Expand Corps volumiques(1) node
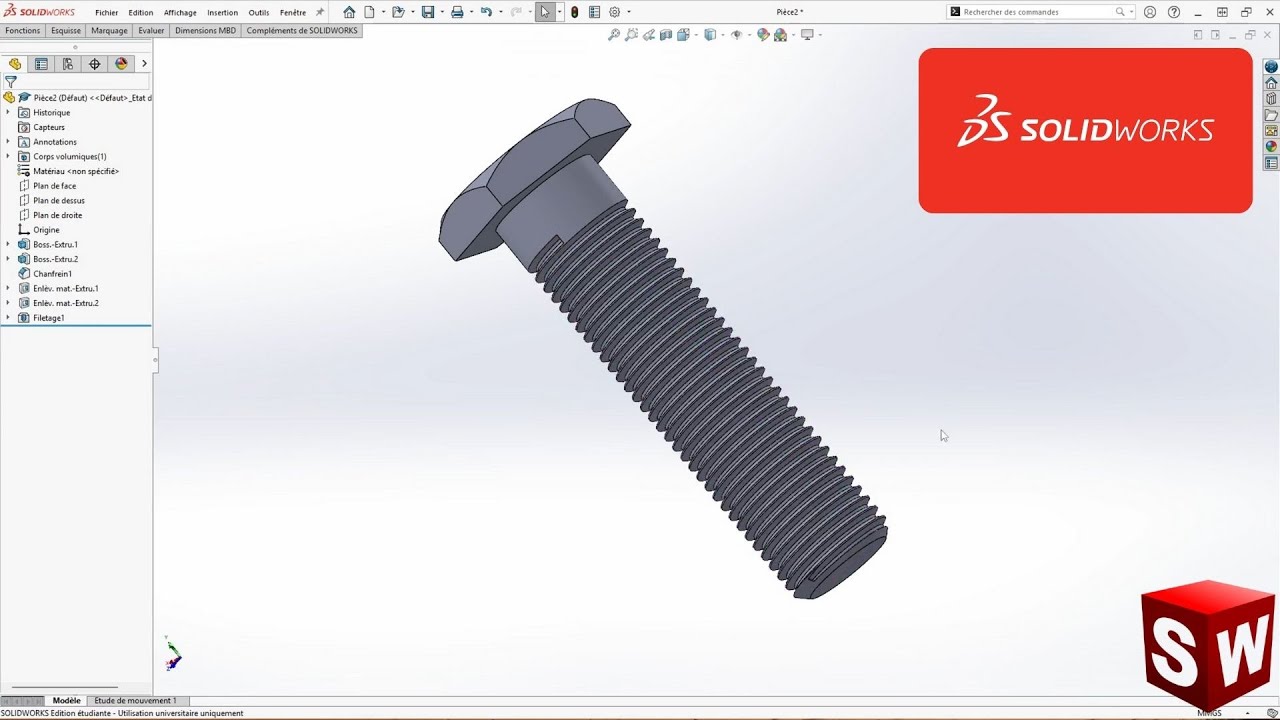Image resolution: width=1280 pixels, height=720 pixels. click(x=8, y=156)
